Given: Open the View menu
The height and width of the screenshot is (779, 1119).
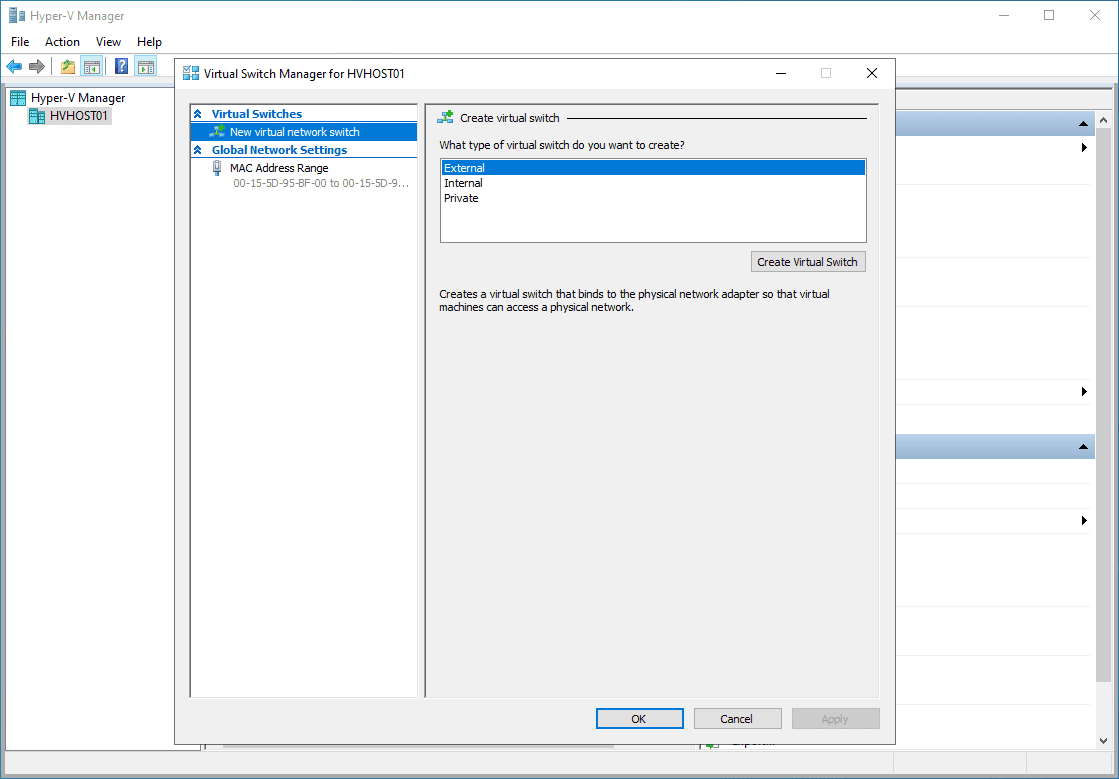Looking at the screenshot, I should point(108,41).
